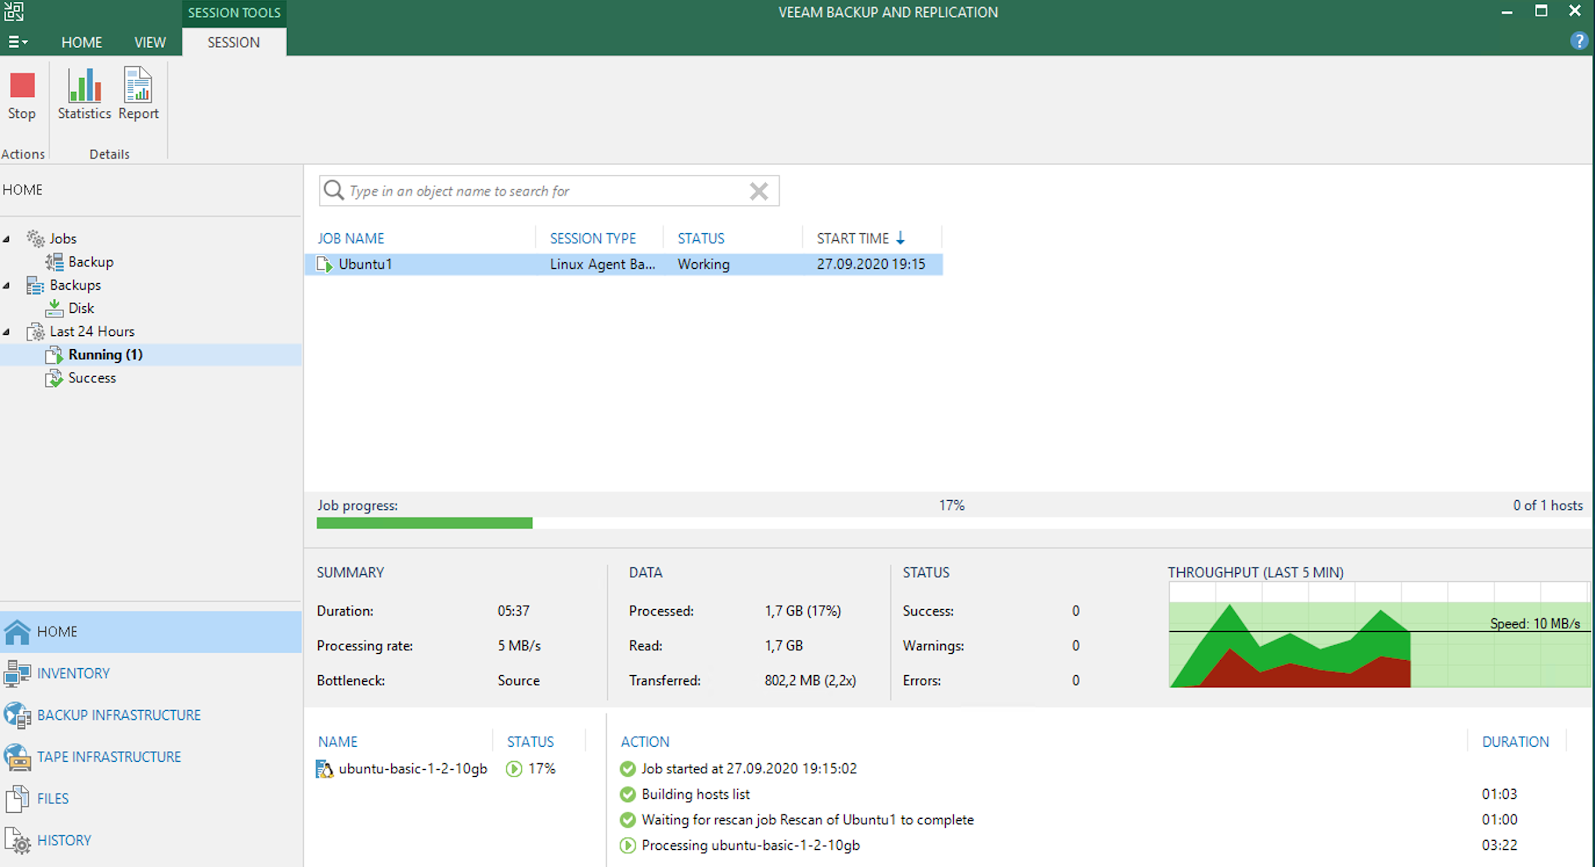Sort objects by NAME column
The height and width of the screenshot is (867, 1595).
[x=338, y=742]
